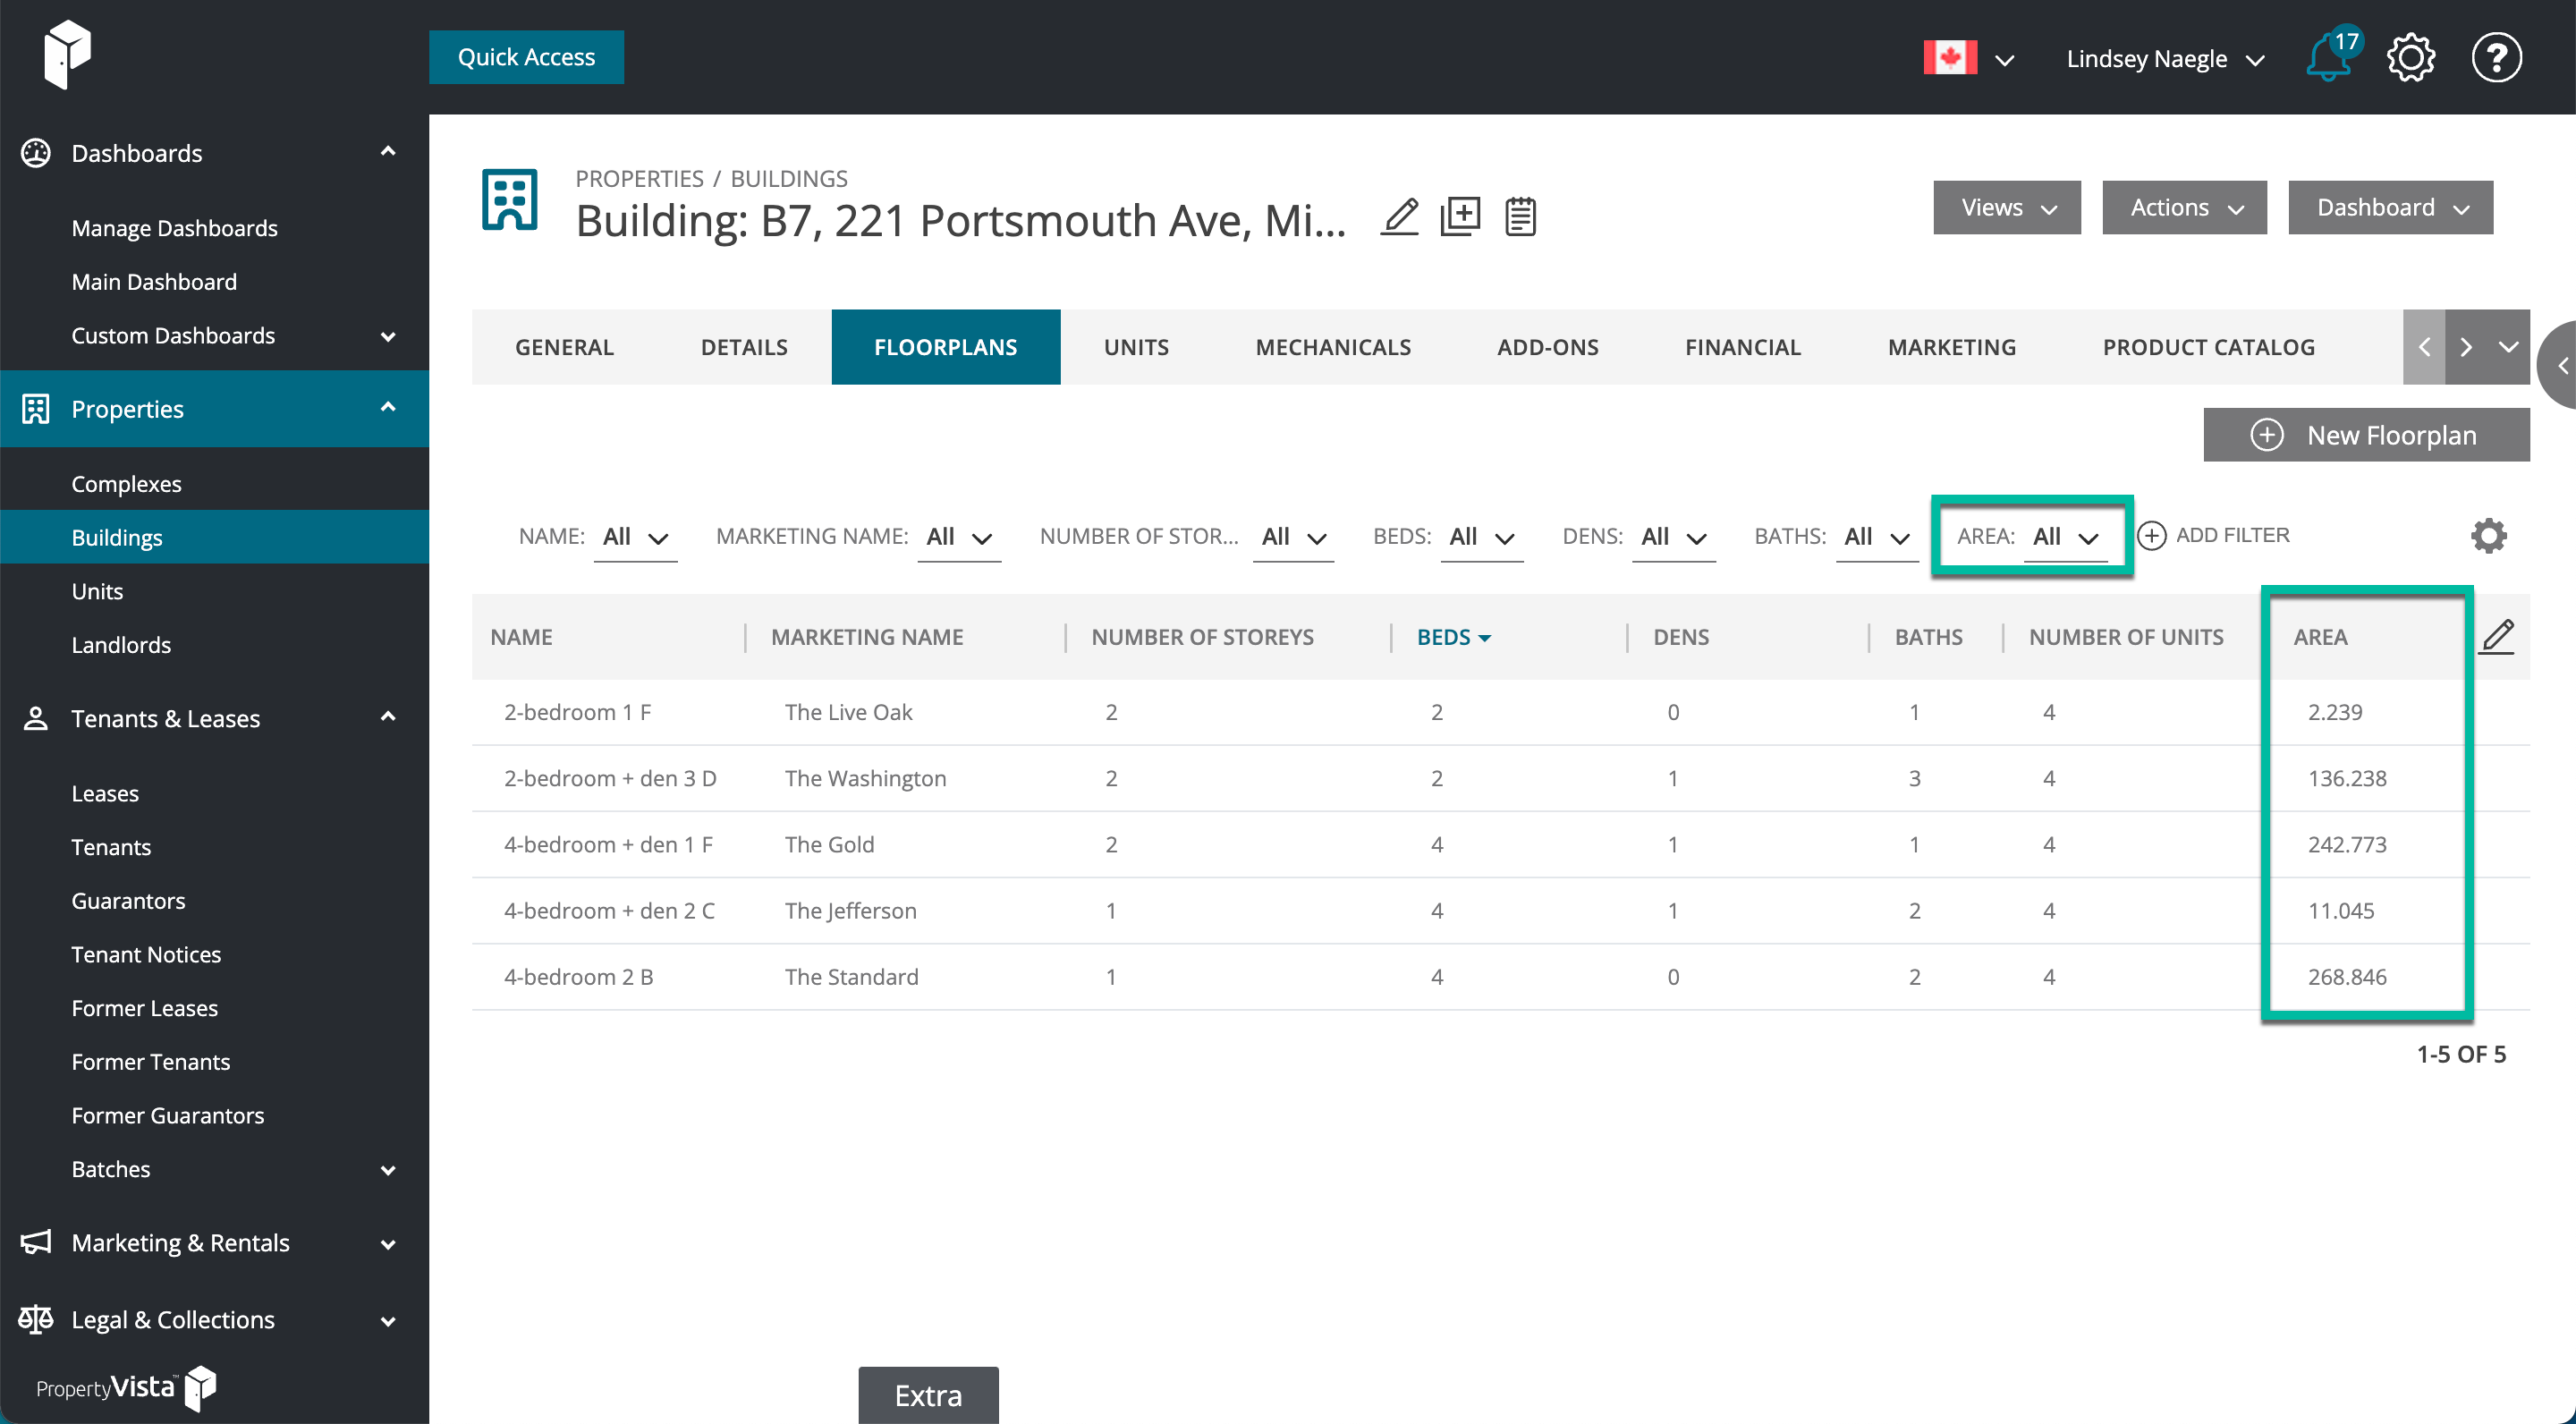Screen dimensions: 2576x1424
Task: Open Manage Dashboards in sidebar
Action: pyautogui.click(x=174, y=228)
